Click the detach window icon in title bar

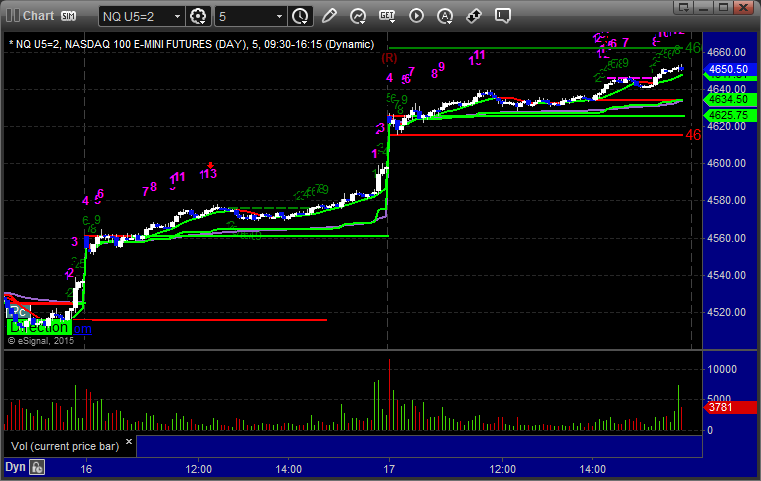(x=684, y=7)
